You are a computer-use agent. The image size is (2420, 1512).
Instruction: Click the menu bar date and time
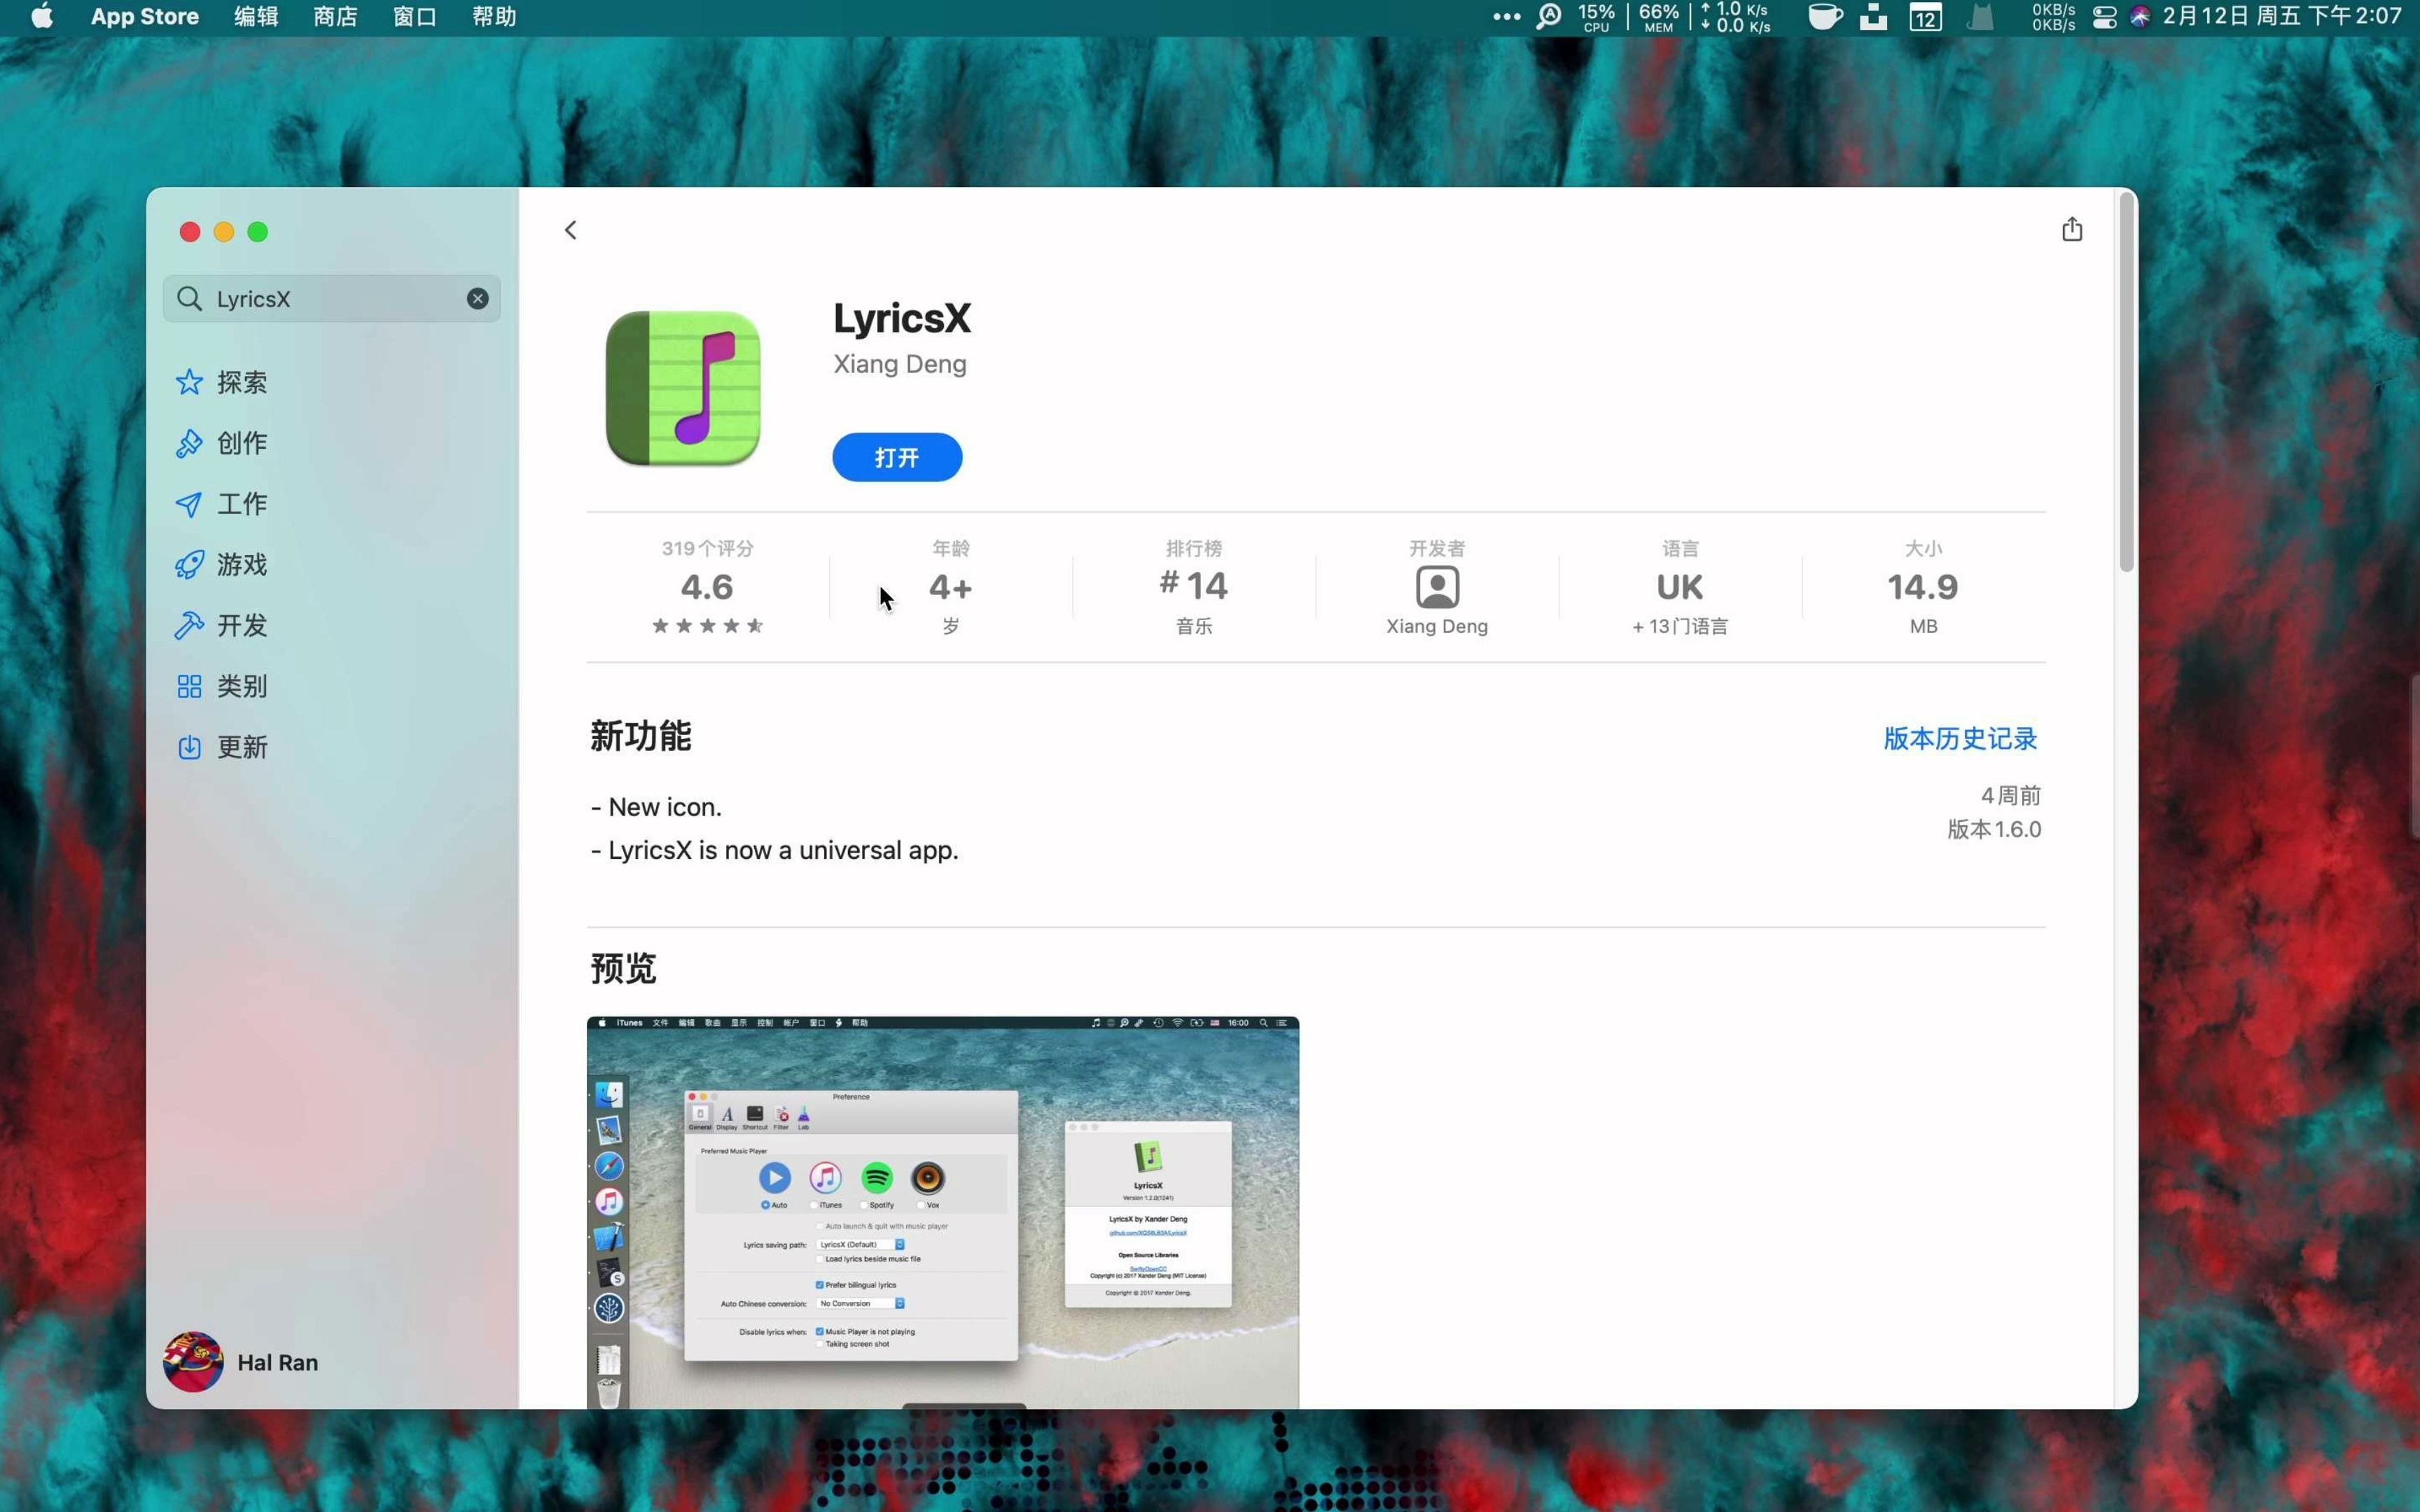2282,16
